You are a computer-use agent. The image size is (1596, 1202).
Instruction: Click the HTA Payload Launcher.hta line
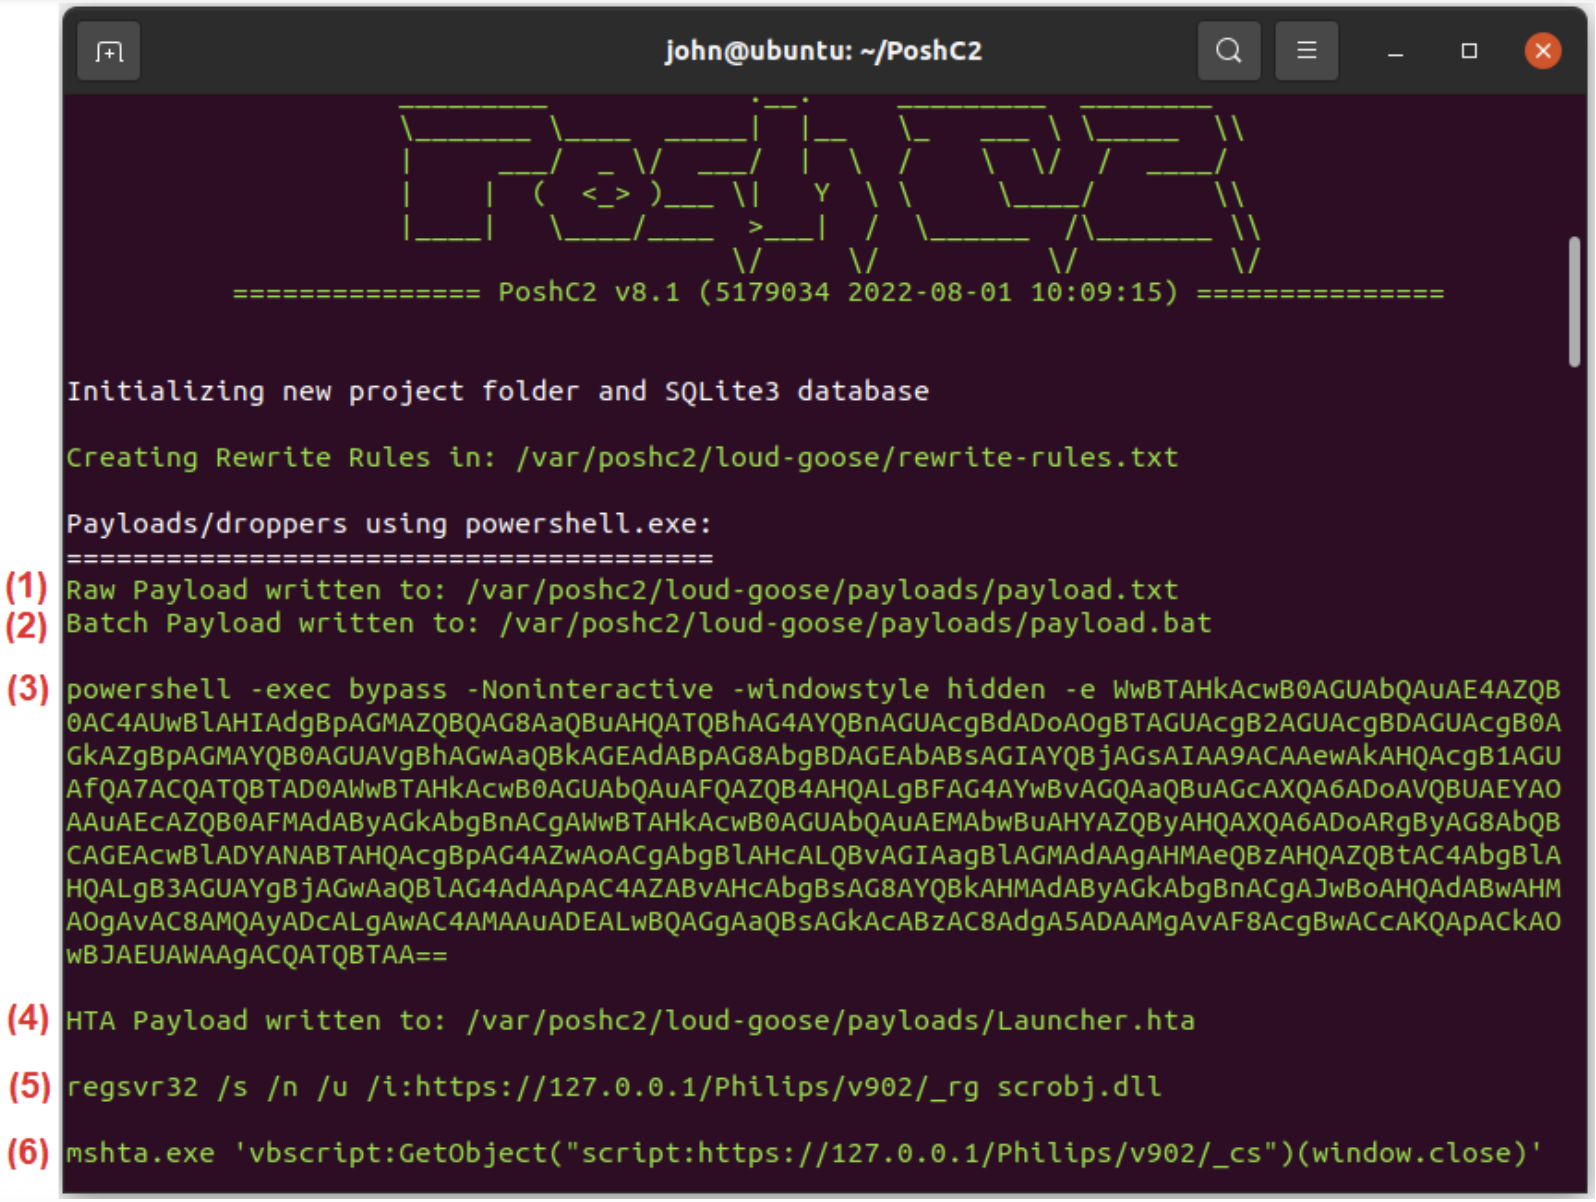pos(631,1020)
